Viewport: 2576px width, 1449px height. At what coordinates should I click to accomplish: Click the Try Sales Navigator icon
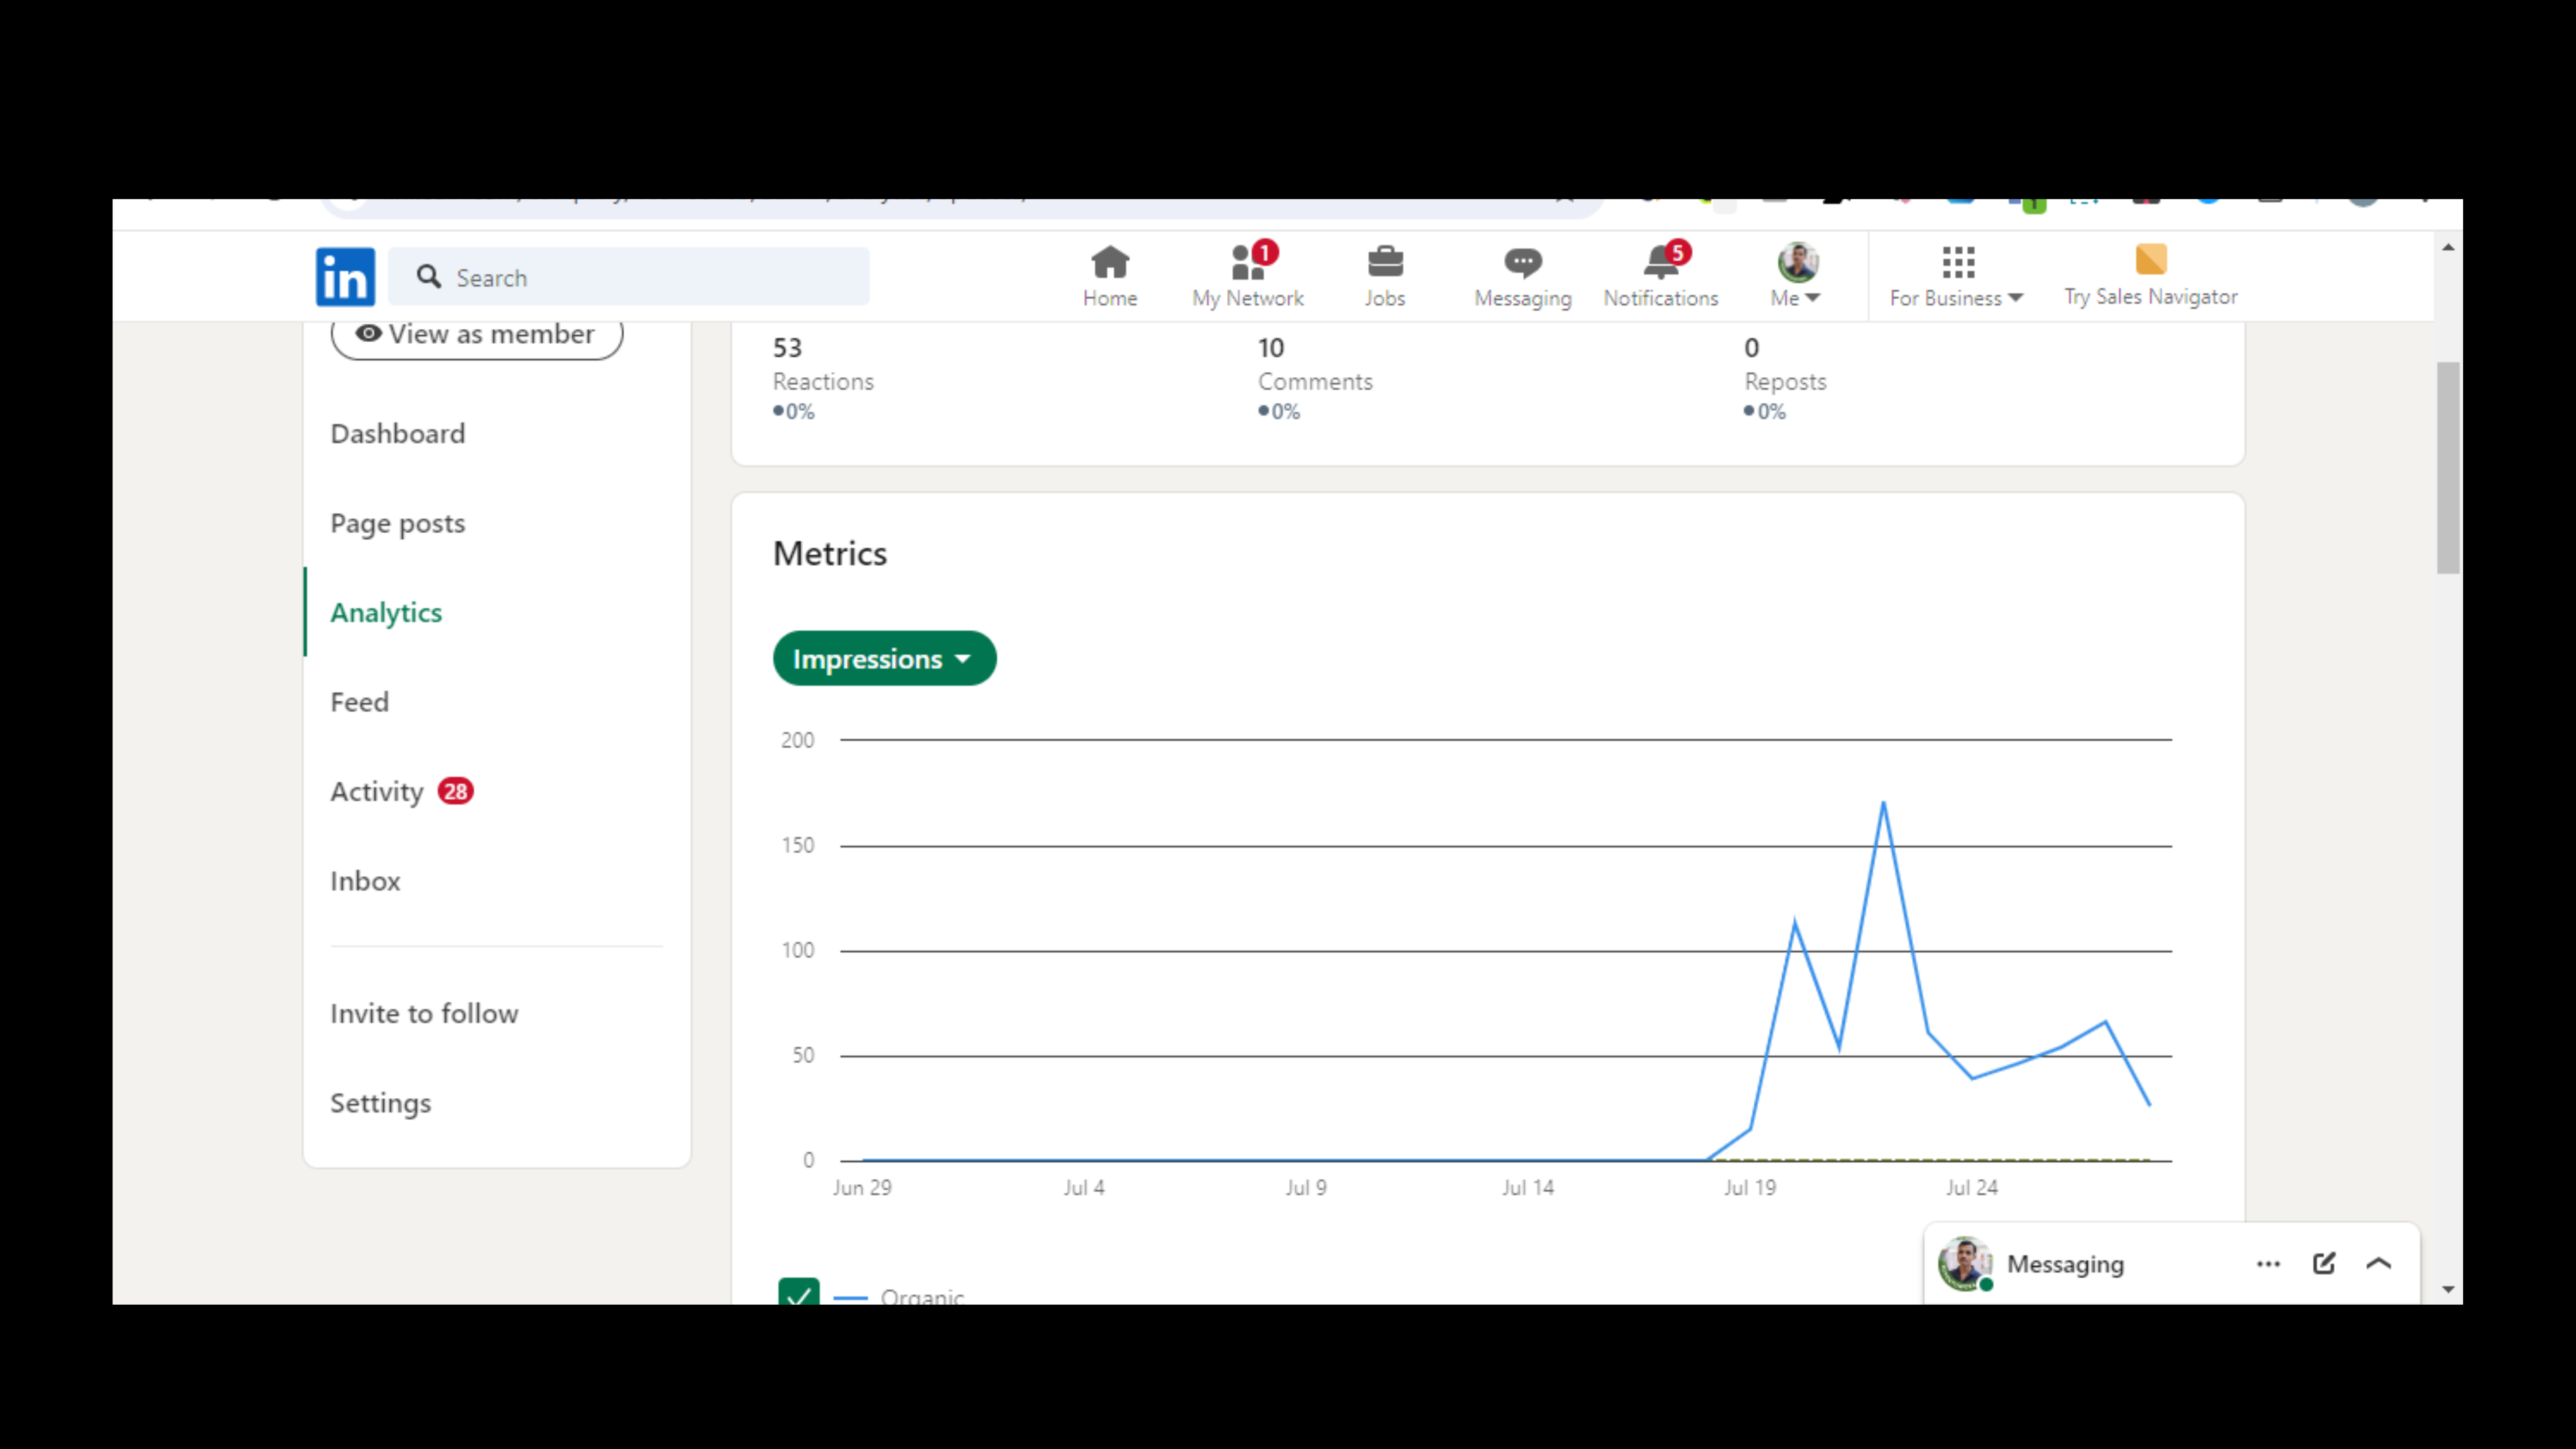[x=2151, y=259]
